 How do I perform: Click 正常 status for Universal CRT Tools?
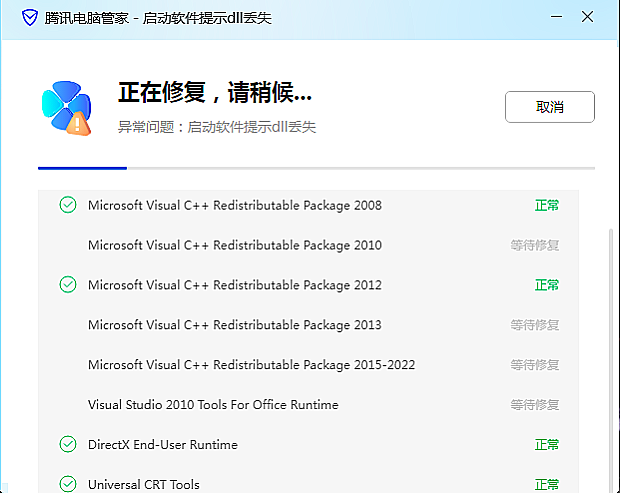pos(547,485)
